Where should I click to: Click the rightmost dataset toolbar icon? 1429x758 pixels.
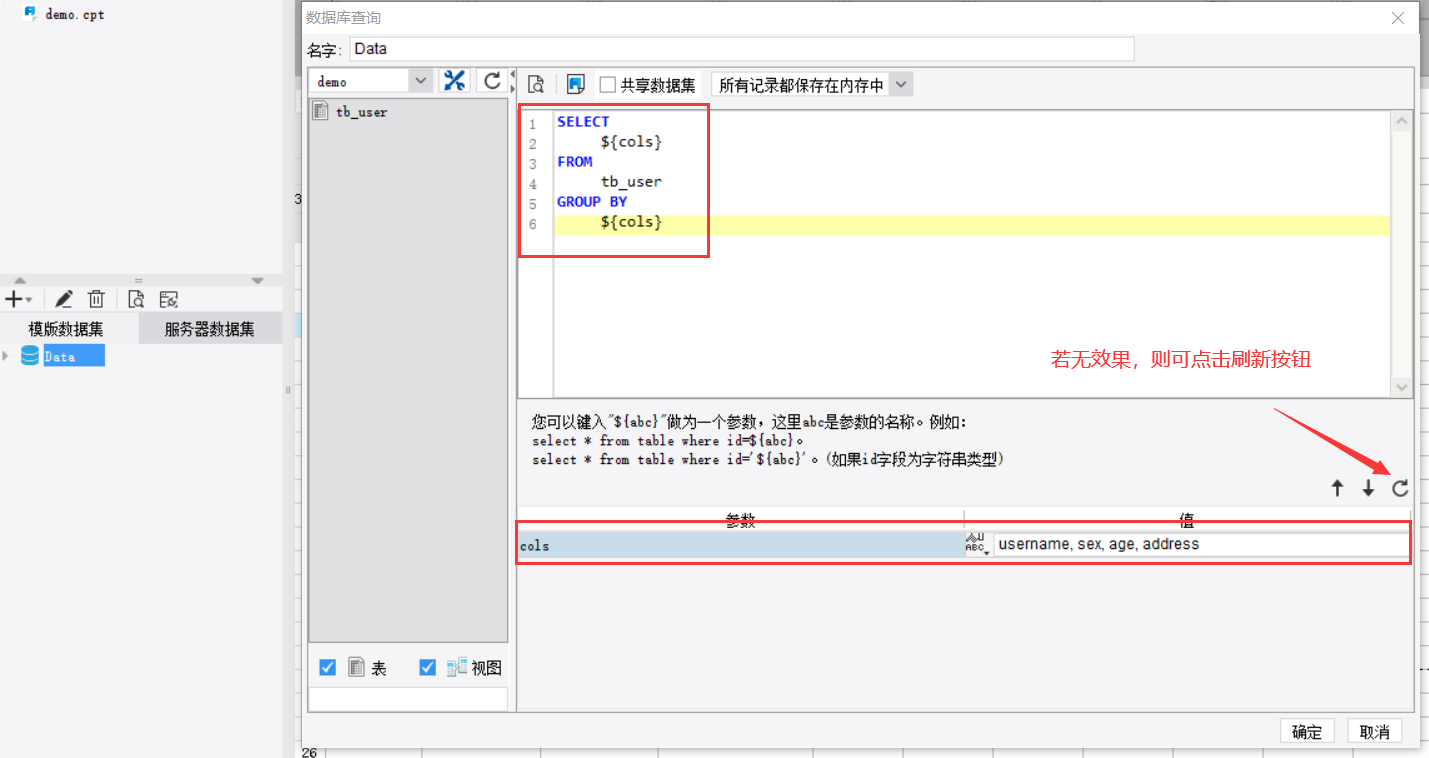point(168,299)
